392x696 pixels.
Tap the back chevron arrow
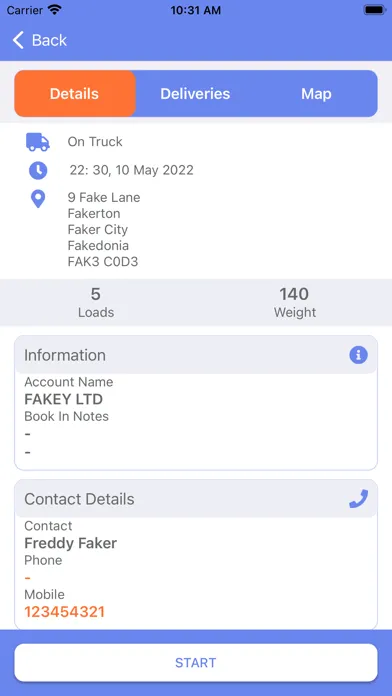18,40
